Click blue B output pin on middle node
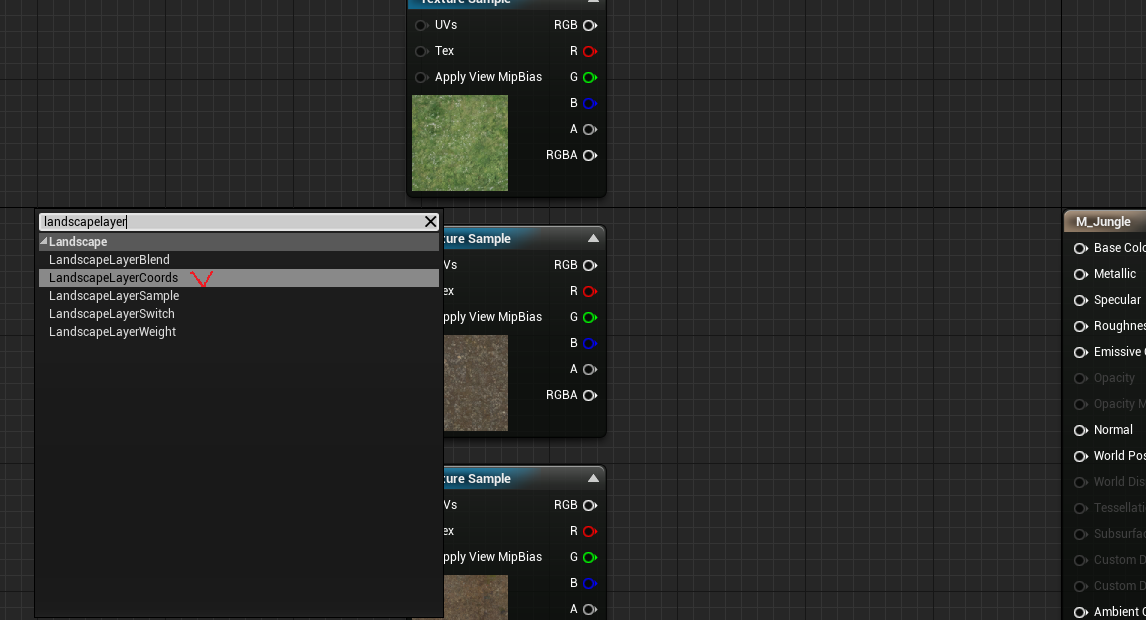 (x=590, y=344)
